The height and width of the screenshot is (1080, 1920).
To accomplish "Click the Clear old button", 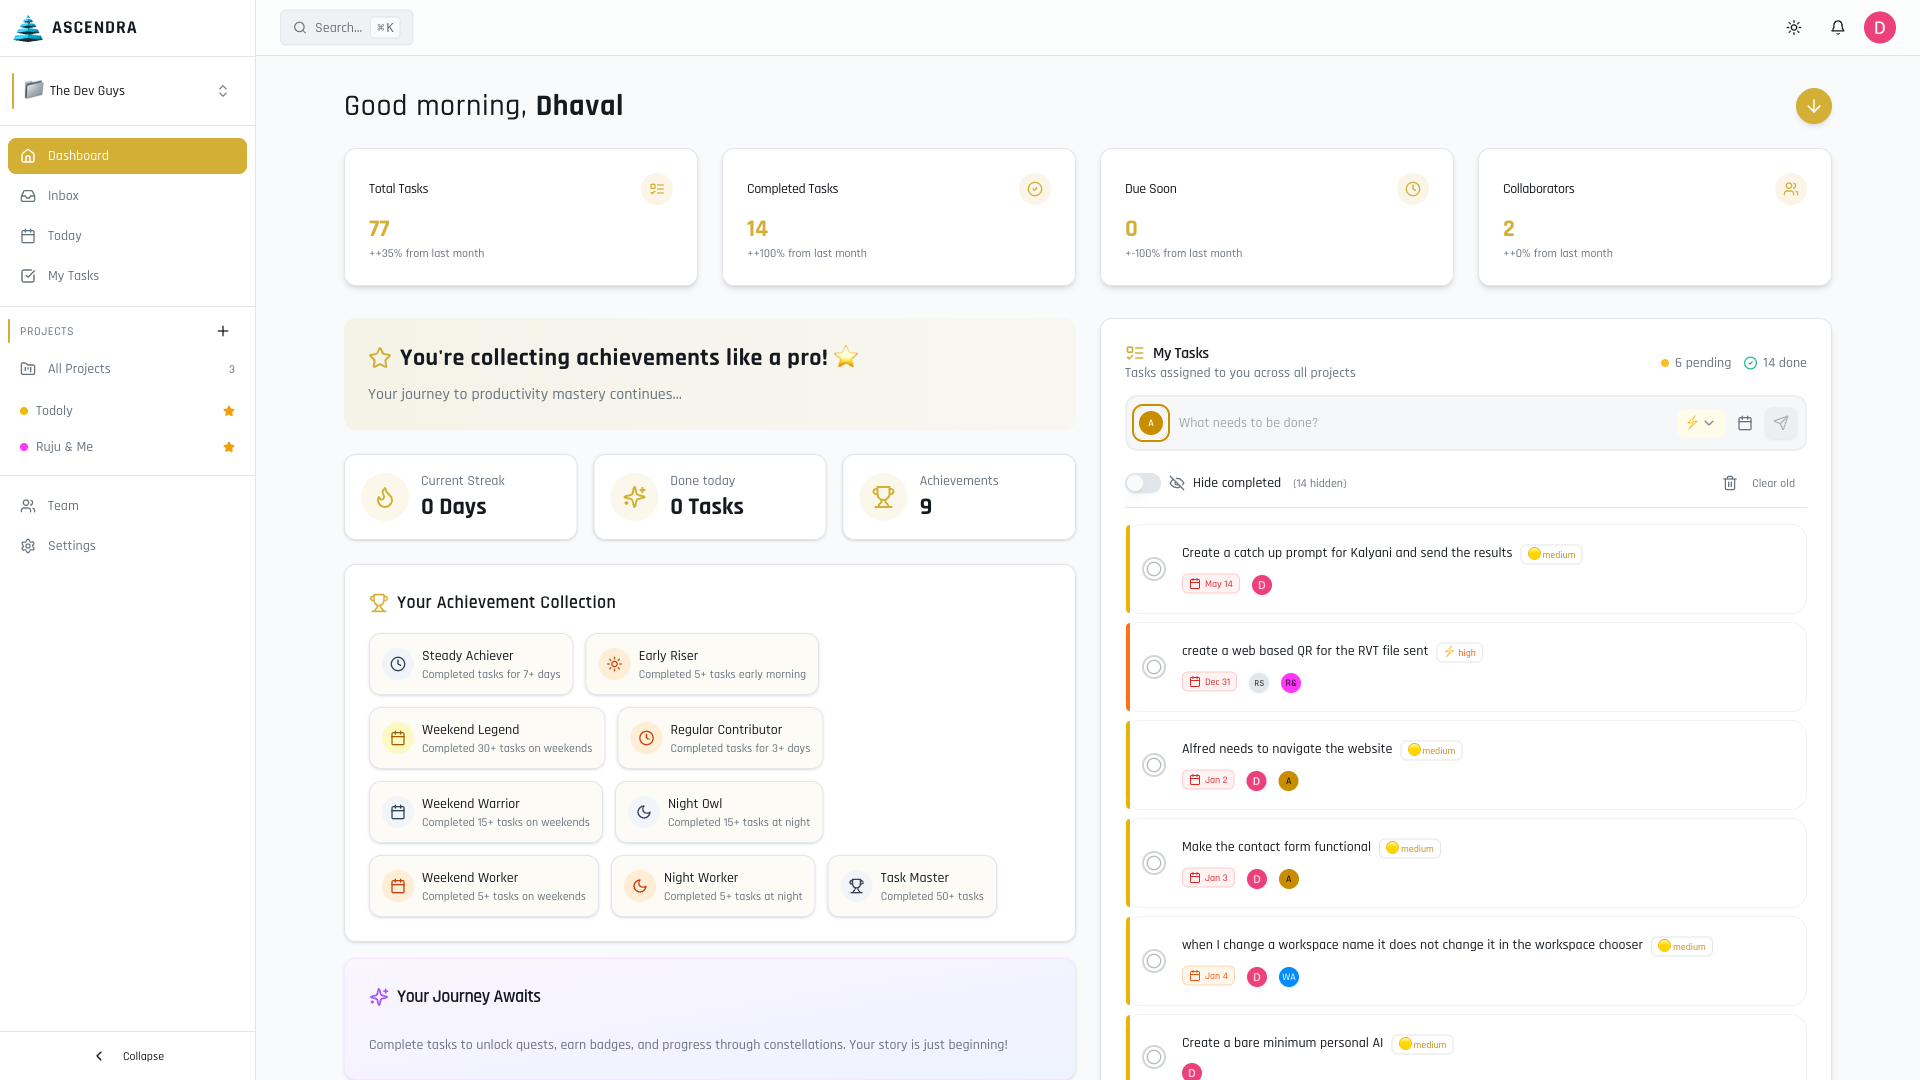I will click(x=1773, y=483).
